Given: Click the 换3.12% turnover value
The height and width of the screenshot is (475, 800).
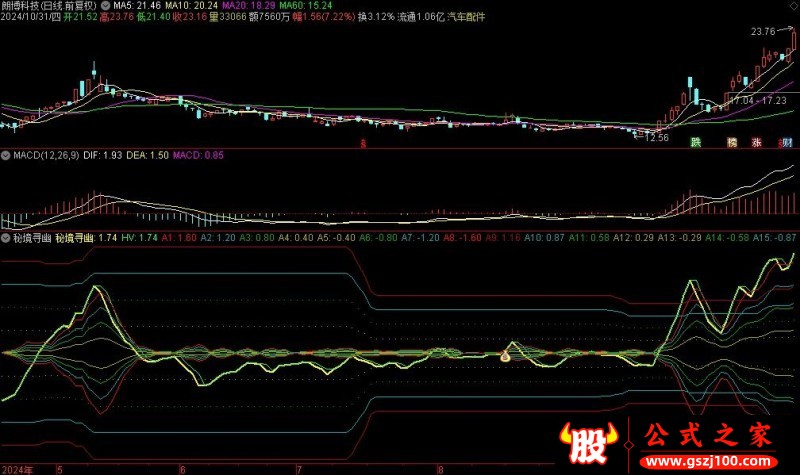Looking at the screenshot, I should [x=376, y=17].
